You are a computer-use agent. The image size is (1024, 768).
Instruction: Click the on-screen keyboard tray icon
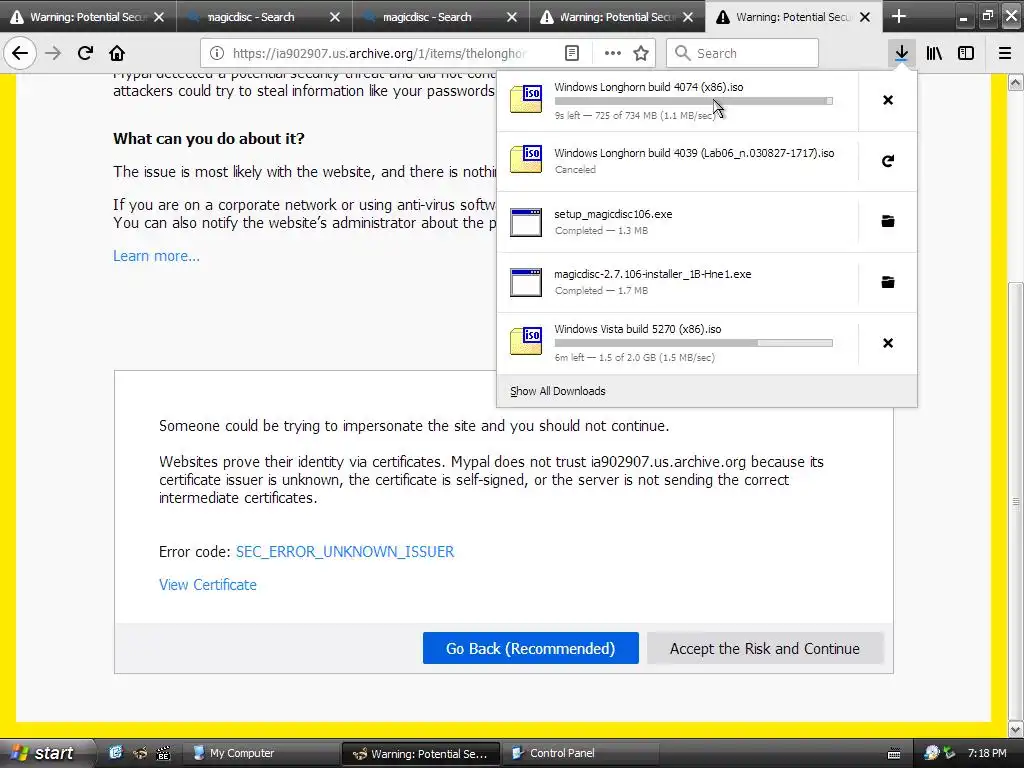(x=894, y=754)
